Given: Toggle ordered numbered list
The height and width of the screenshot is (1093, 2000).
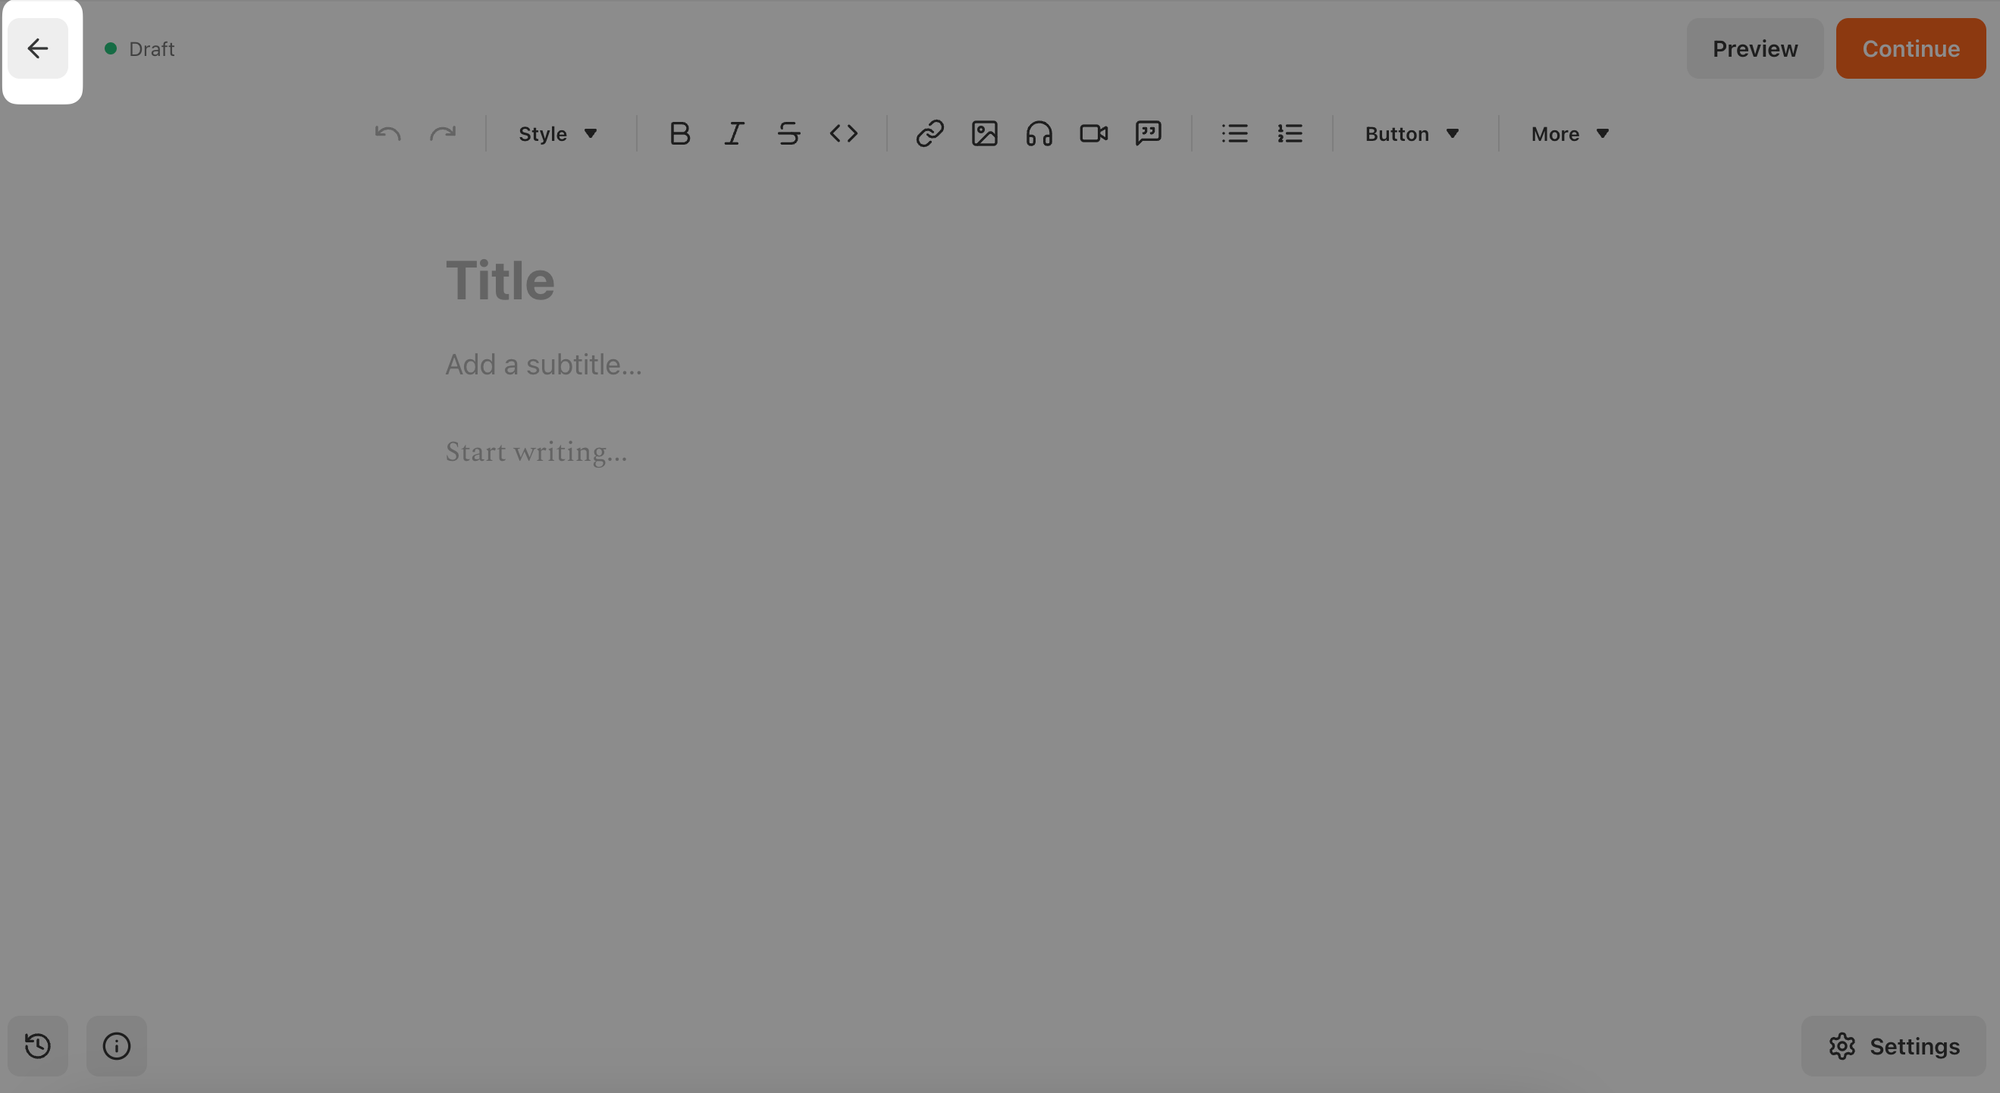Looking at the screenshot, I should [1289, 133].
